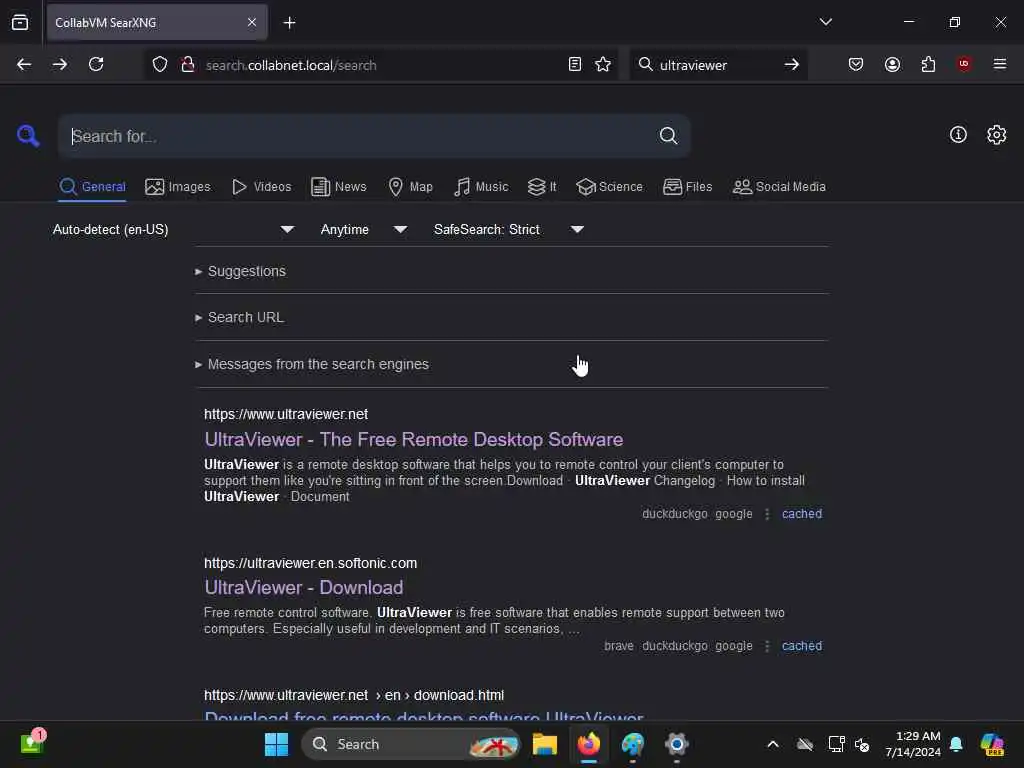Open Firefox View button in tab strip

pyautogui.click(x=20, y=22)
